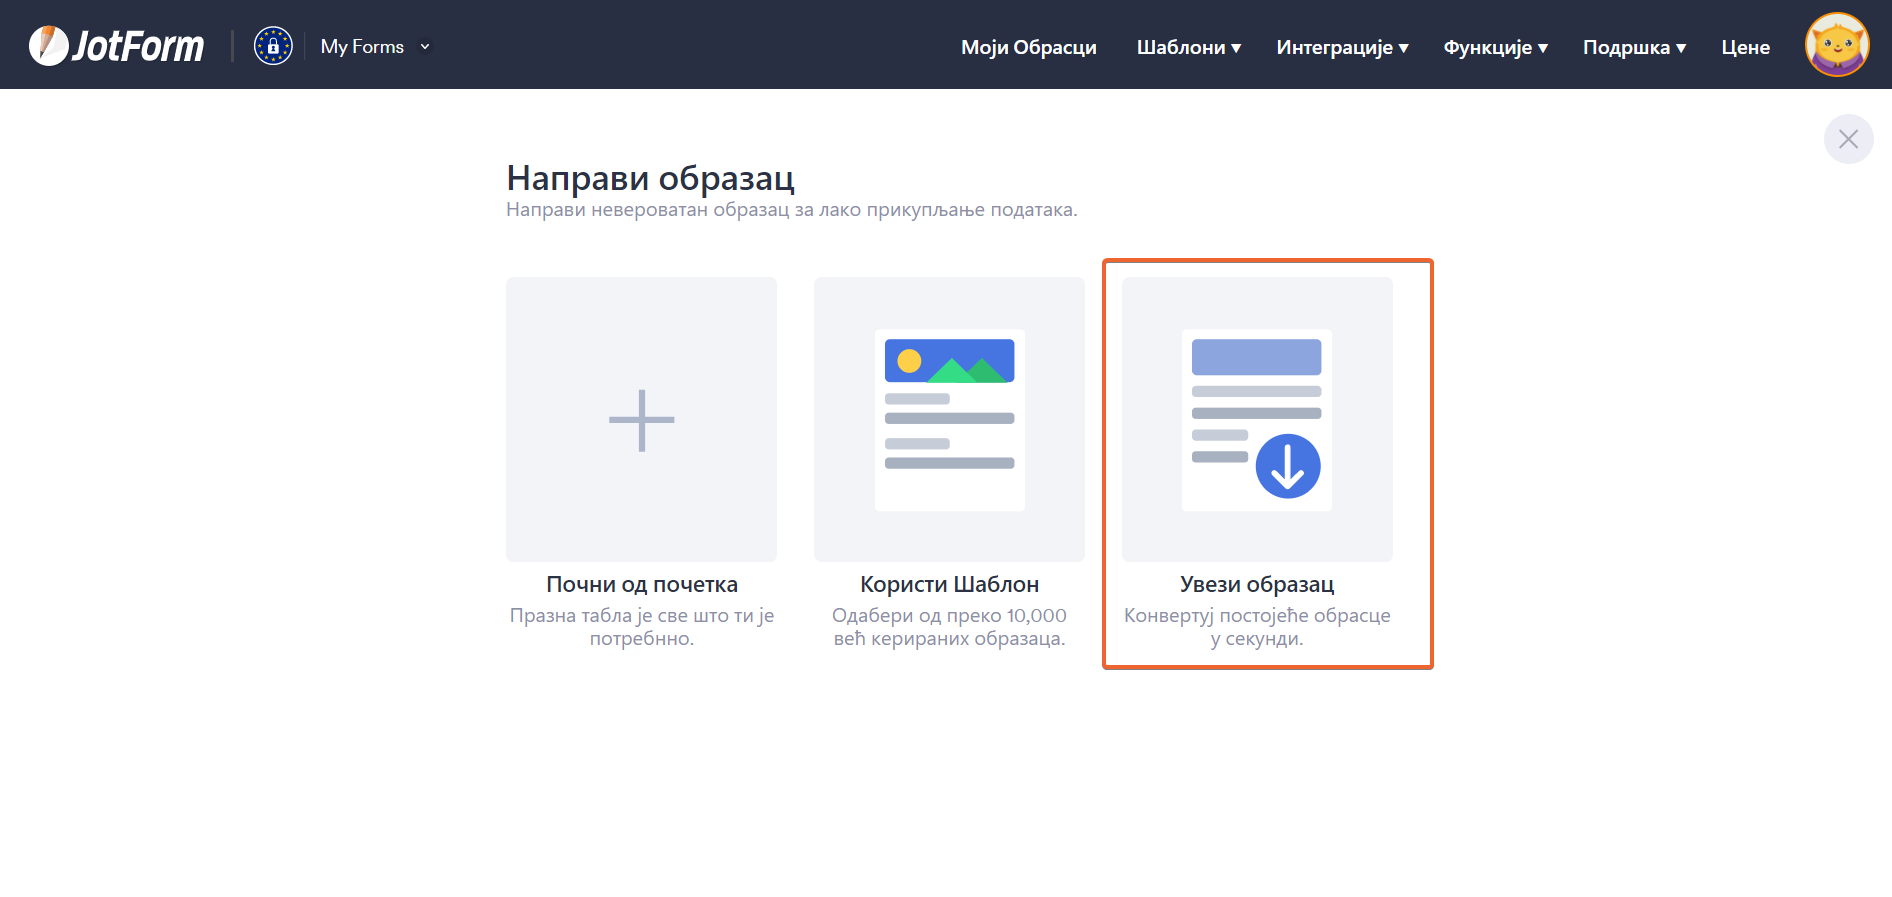The height and width of the screenshot is (897, 1892).
Task: Expand the Интеграције menu
Action: tap(1342, 47)
